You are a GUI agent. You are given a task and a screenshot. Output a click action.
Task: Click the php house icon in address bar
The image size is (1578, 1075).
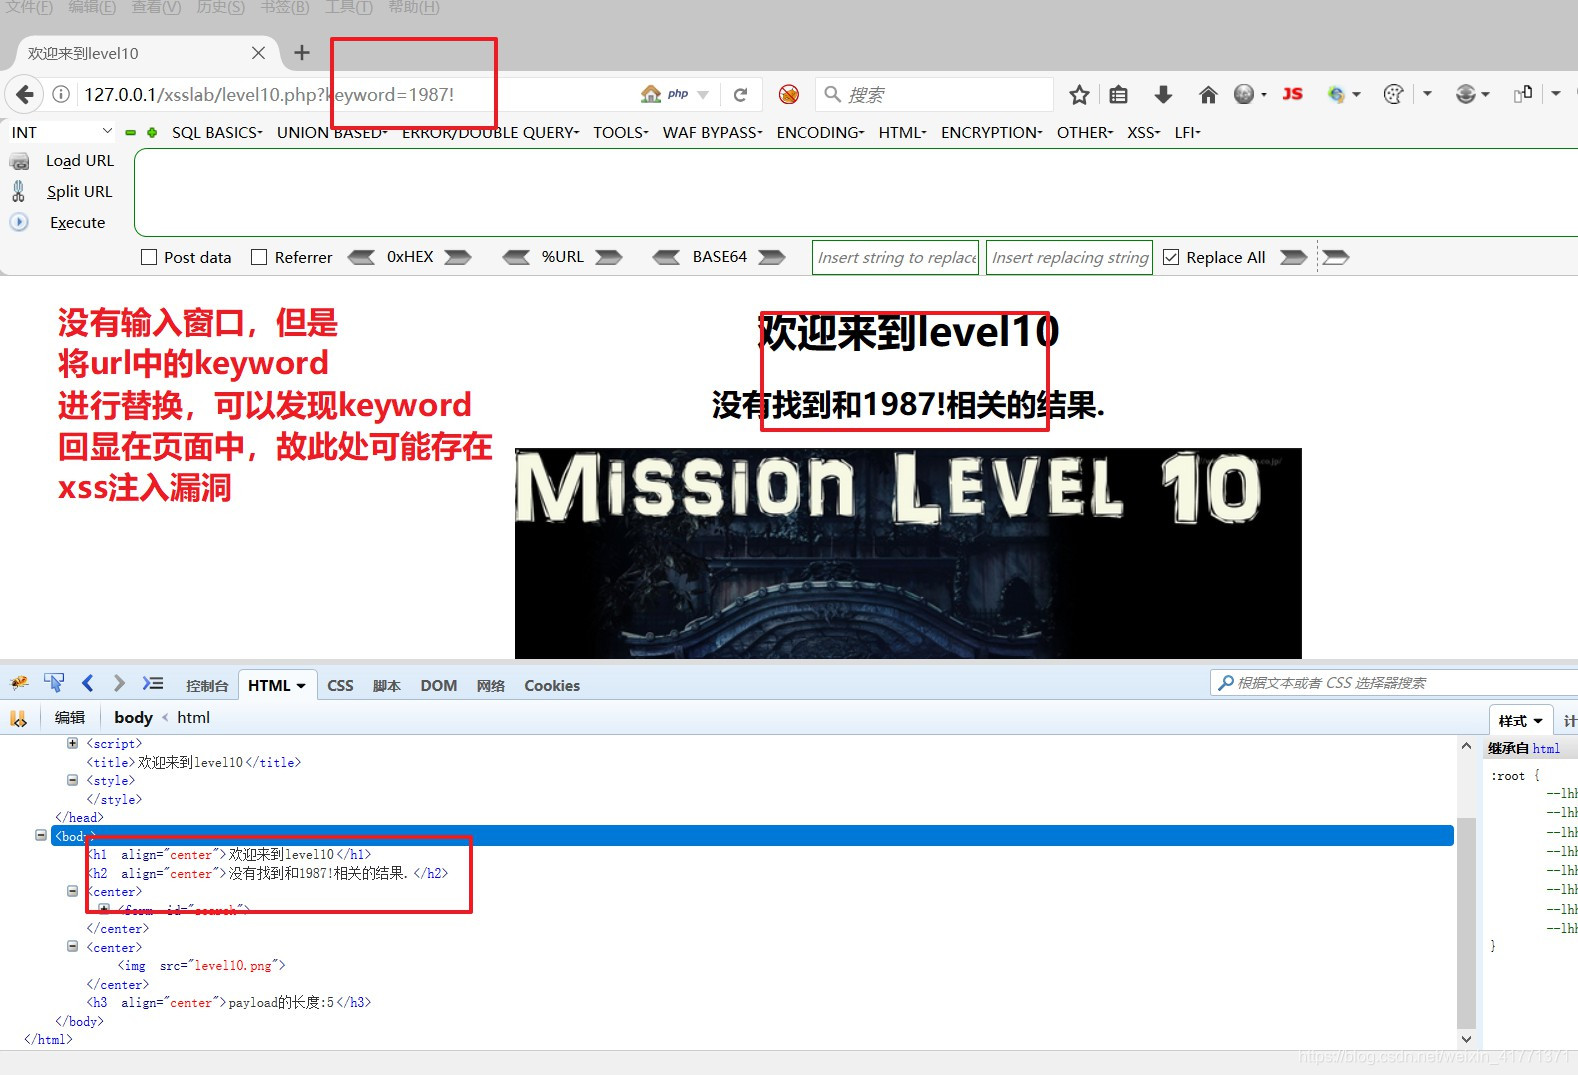click(651, 94)
